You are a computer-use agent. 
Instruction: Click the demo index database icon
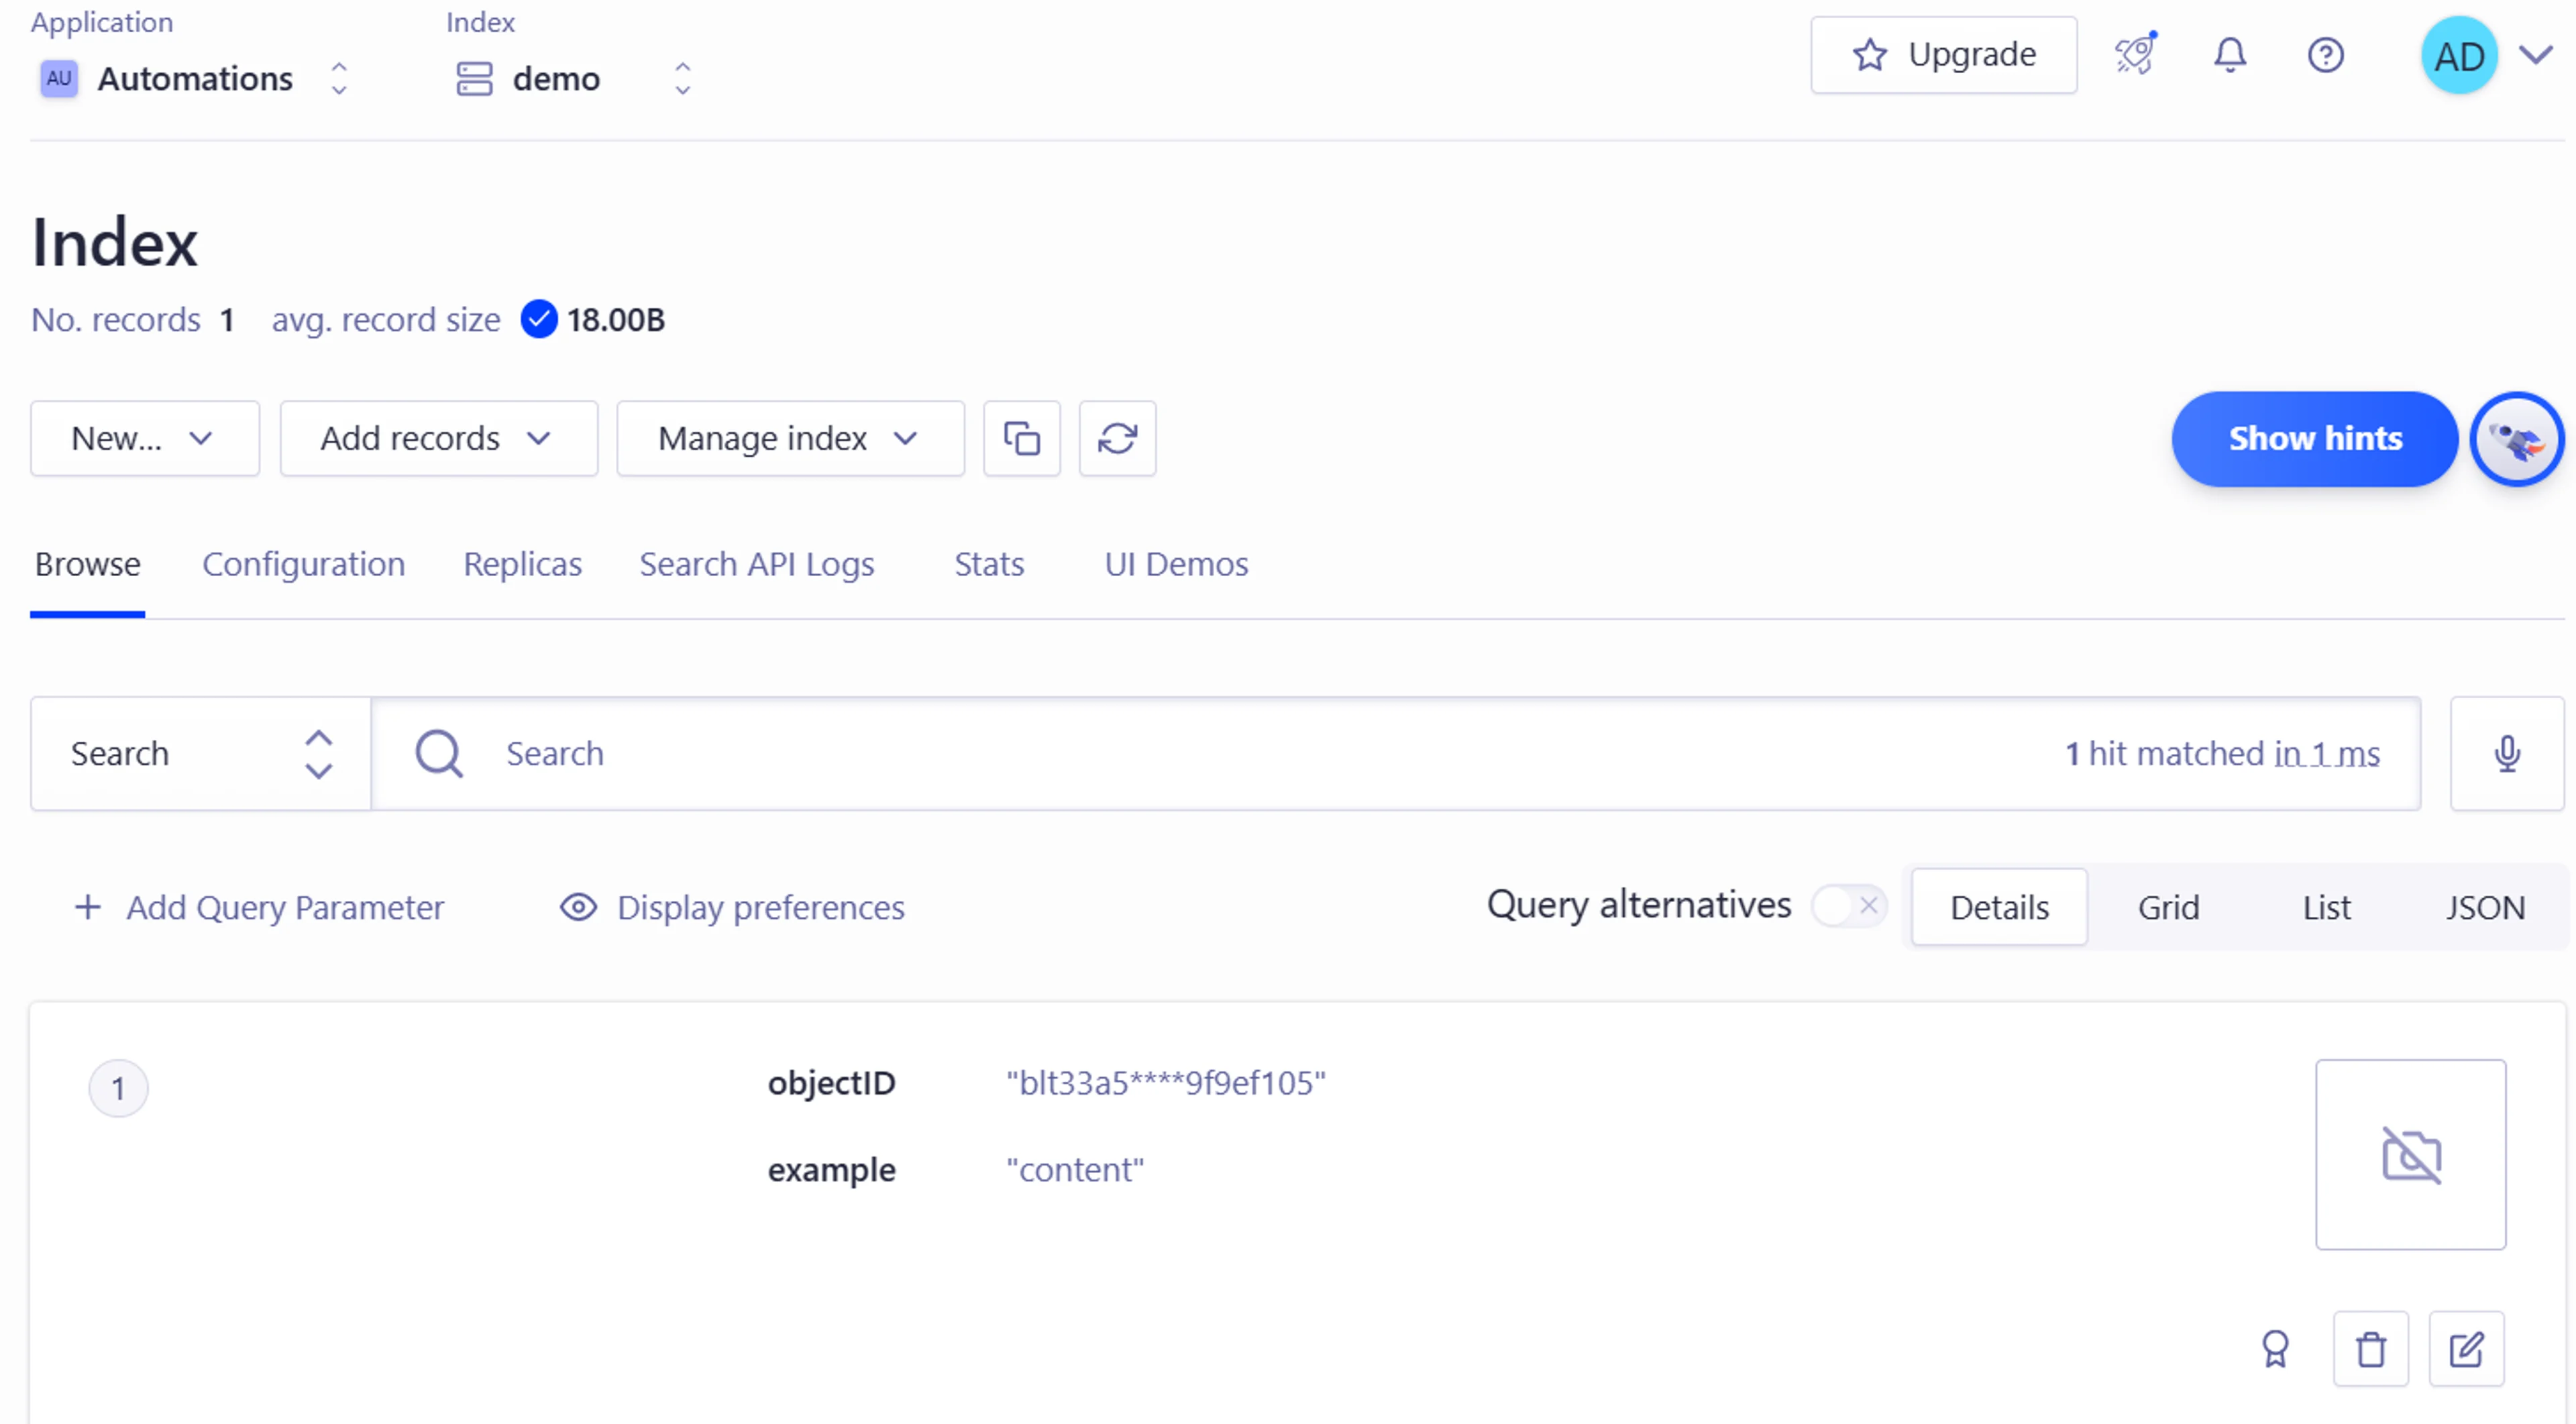[474, 78]
